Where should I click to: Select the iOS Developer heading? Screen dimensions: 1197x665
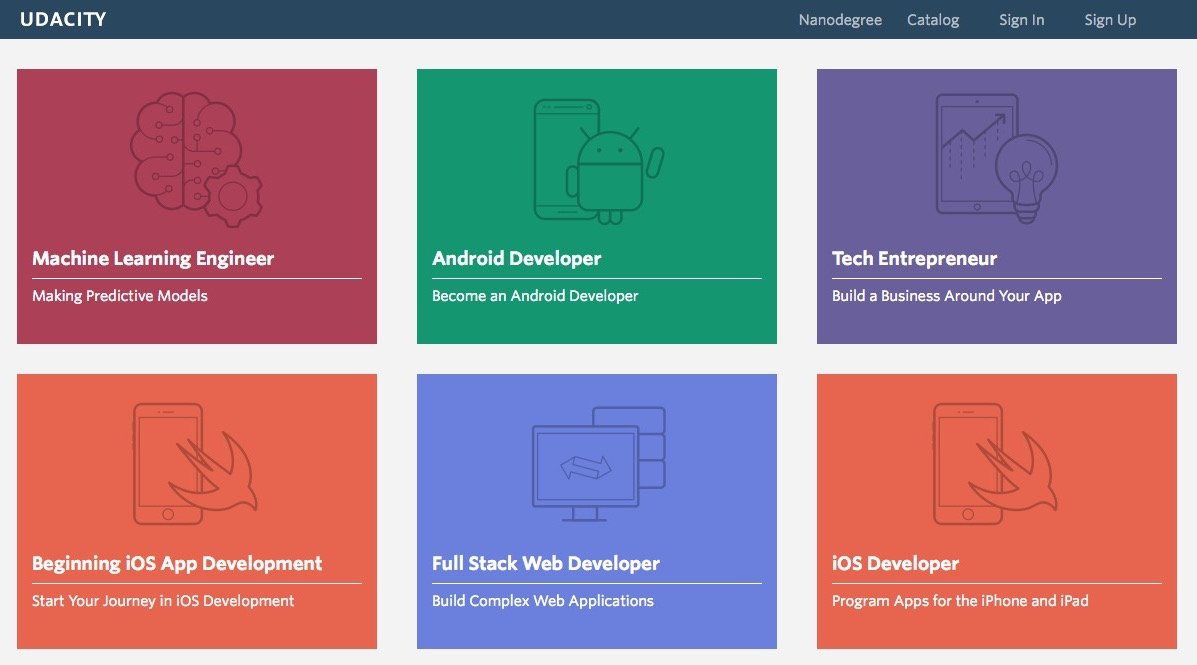tap(895, 564)
